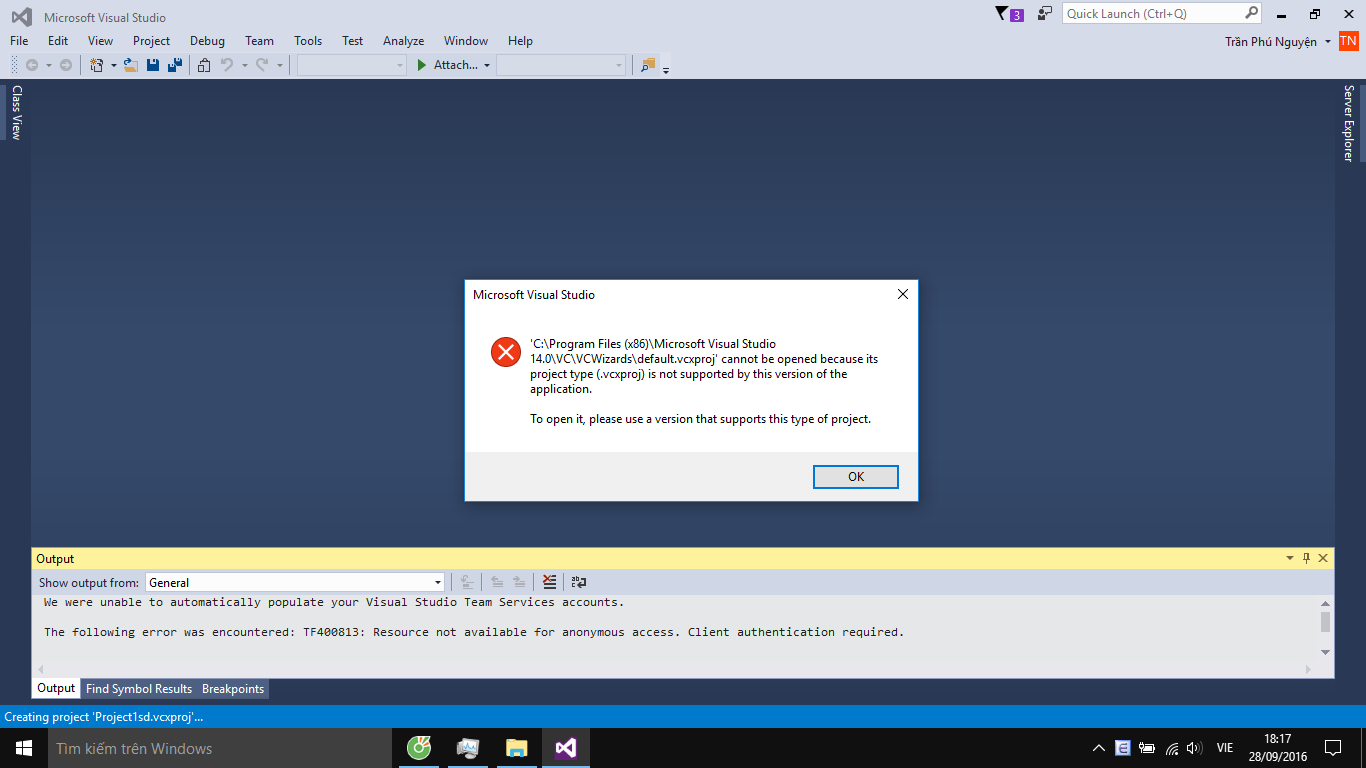Click the notifications flag icon
The width and height of the screenshot is (1366, 768).
pos(1002,14)
